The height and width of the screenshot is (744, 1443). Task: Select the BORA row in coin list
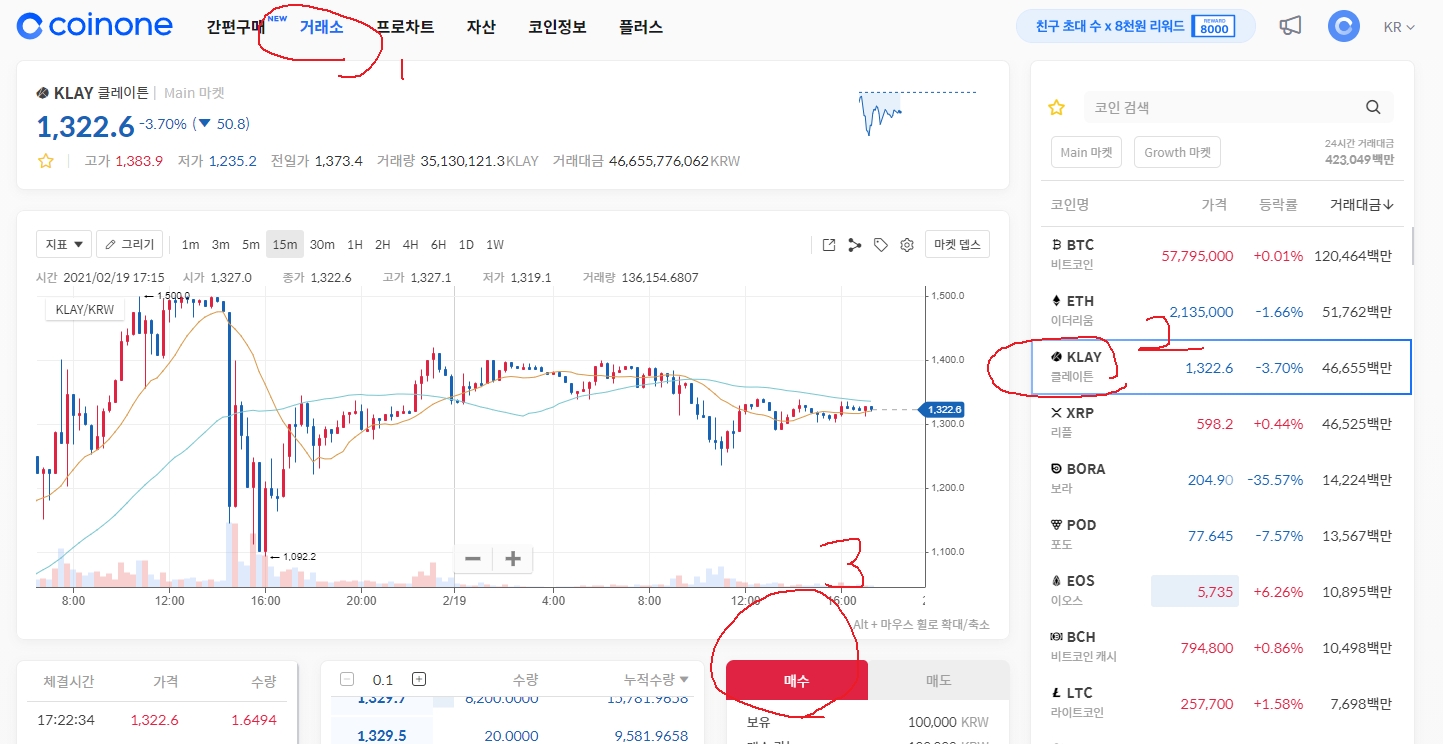click(x=1221, y=479)
